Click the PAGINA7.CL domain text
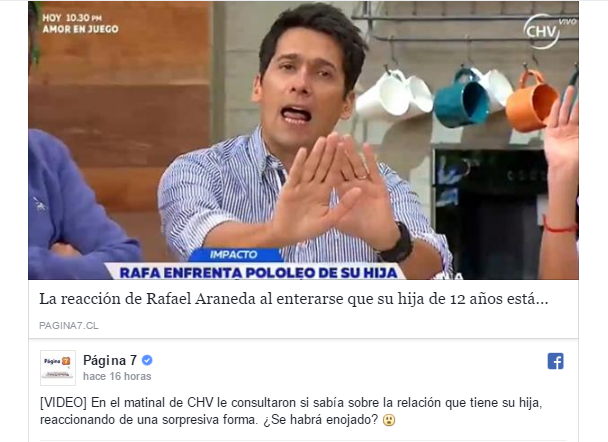The image size is (608, 442). (x=69, y=325)
